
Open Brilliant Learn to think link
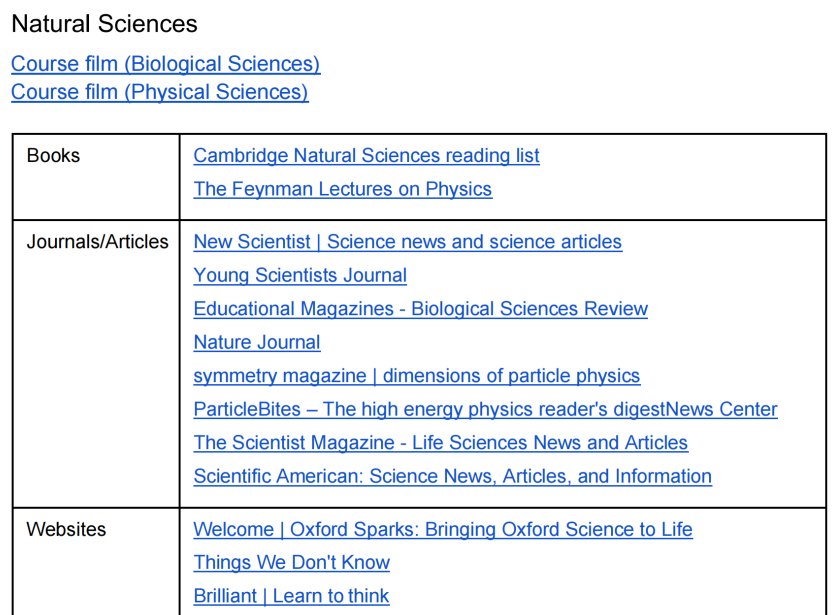(291, 596)
